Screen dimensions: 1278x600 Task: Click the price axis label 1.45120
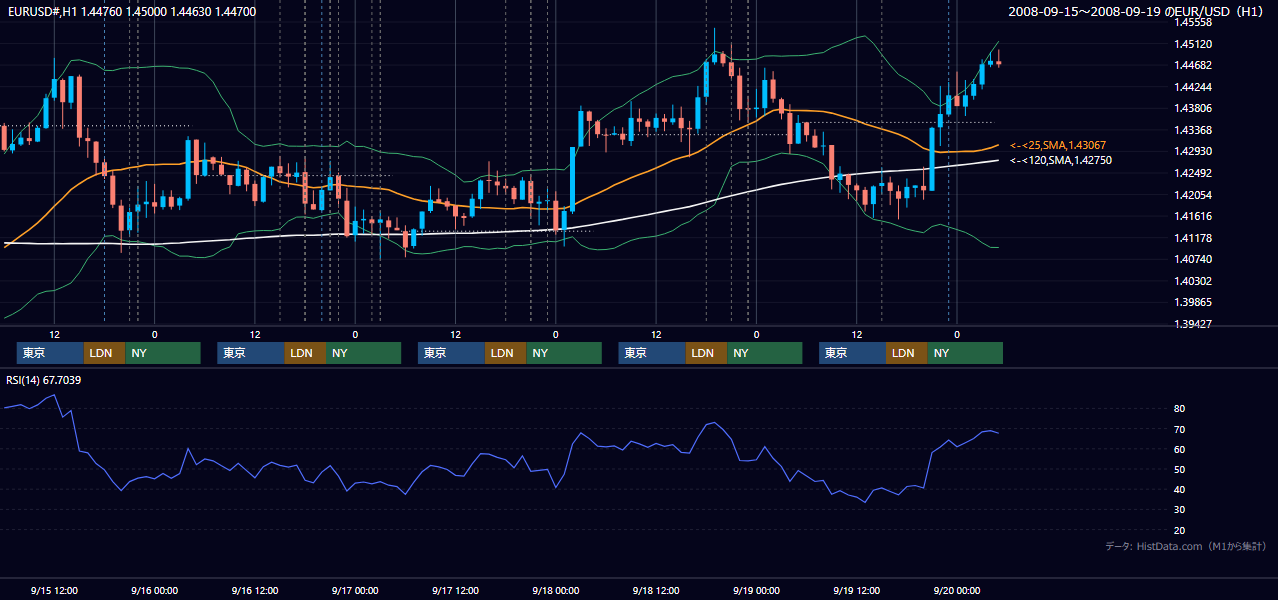[1192, 44]
